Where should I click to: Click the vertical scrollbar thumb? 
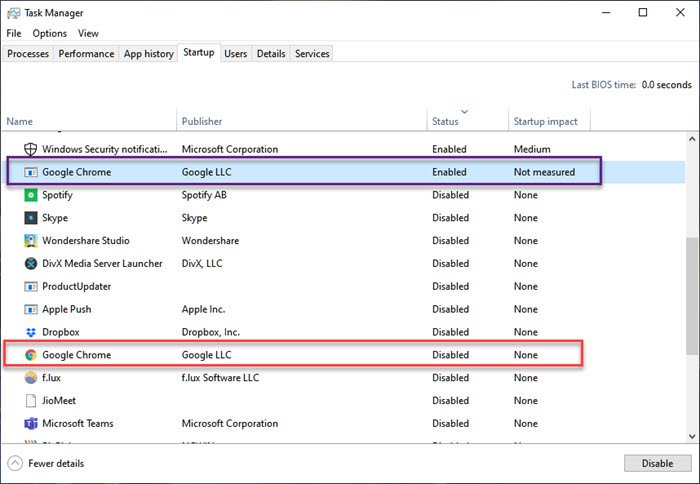click(x=692, y=296)
